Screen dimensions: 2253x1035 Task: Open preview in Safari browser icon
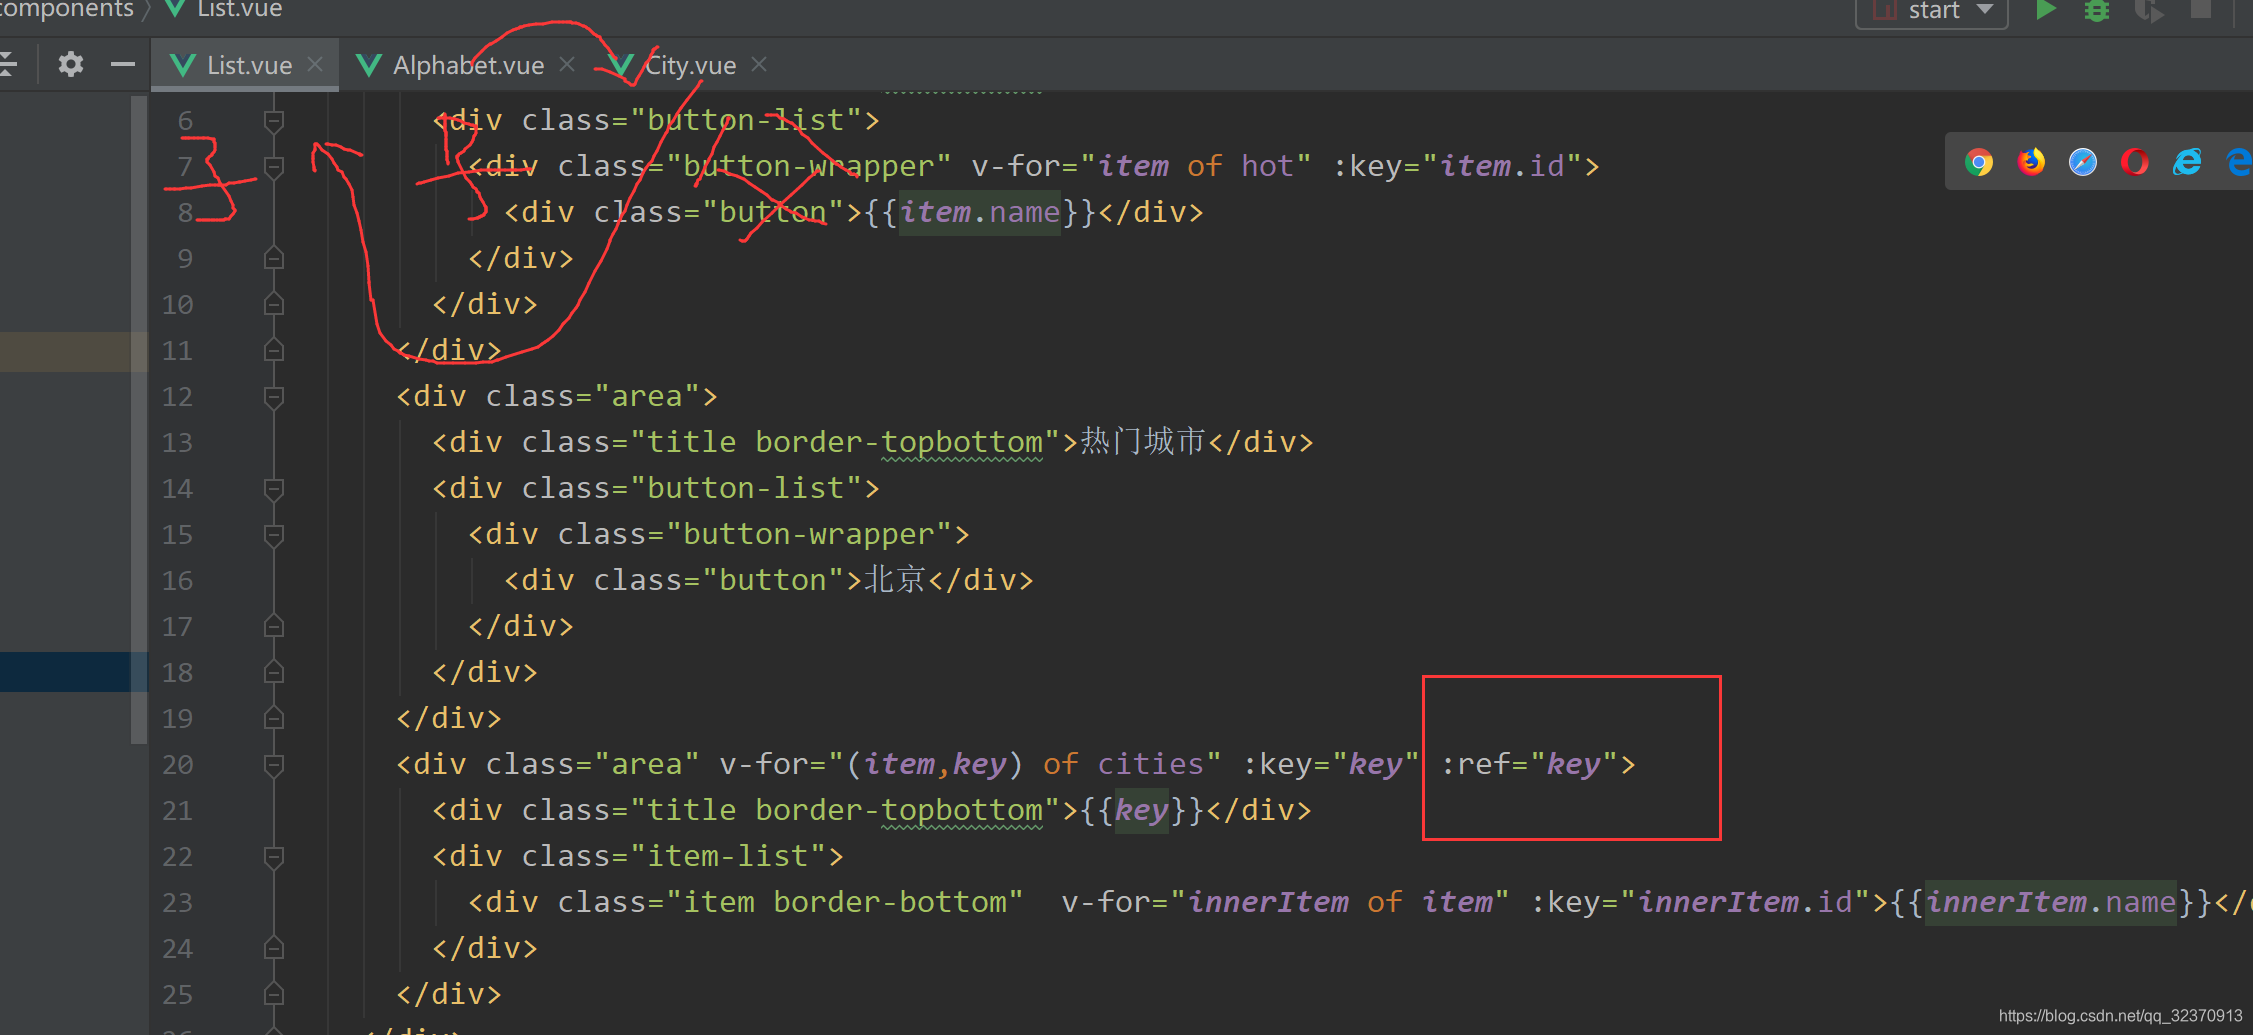(x=2083, y=162)
